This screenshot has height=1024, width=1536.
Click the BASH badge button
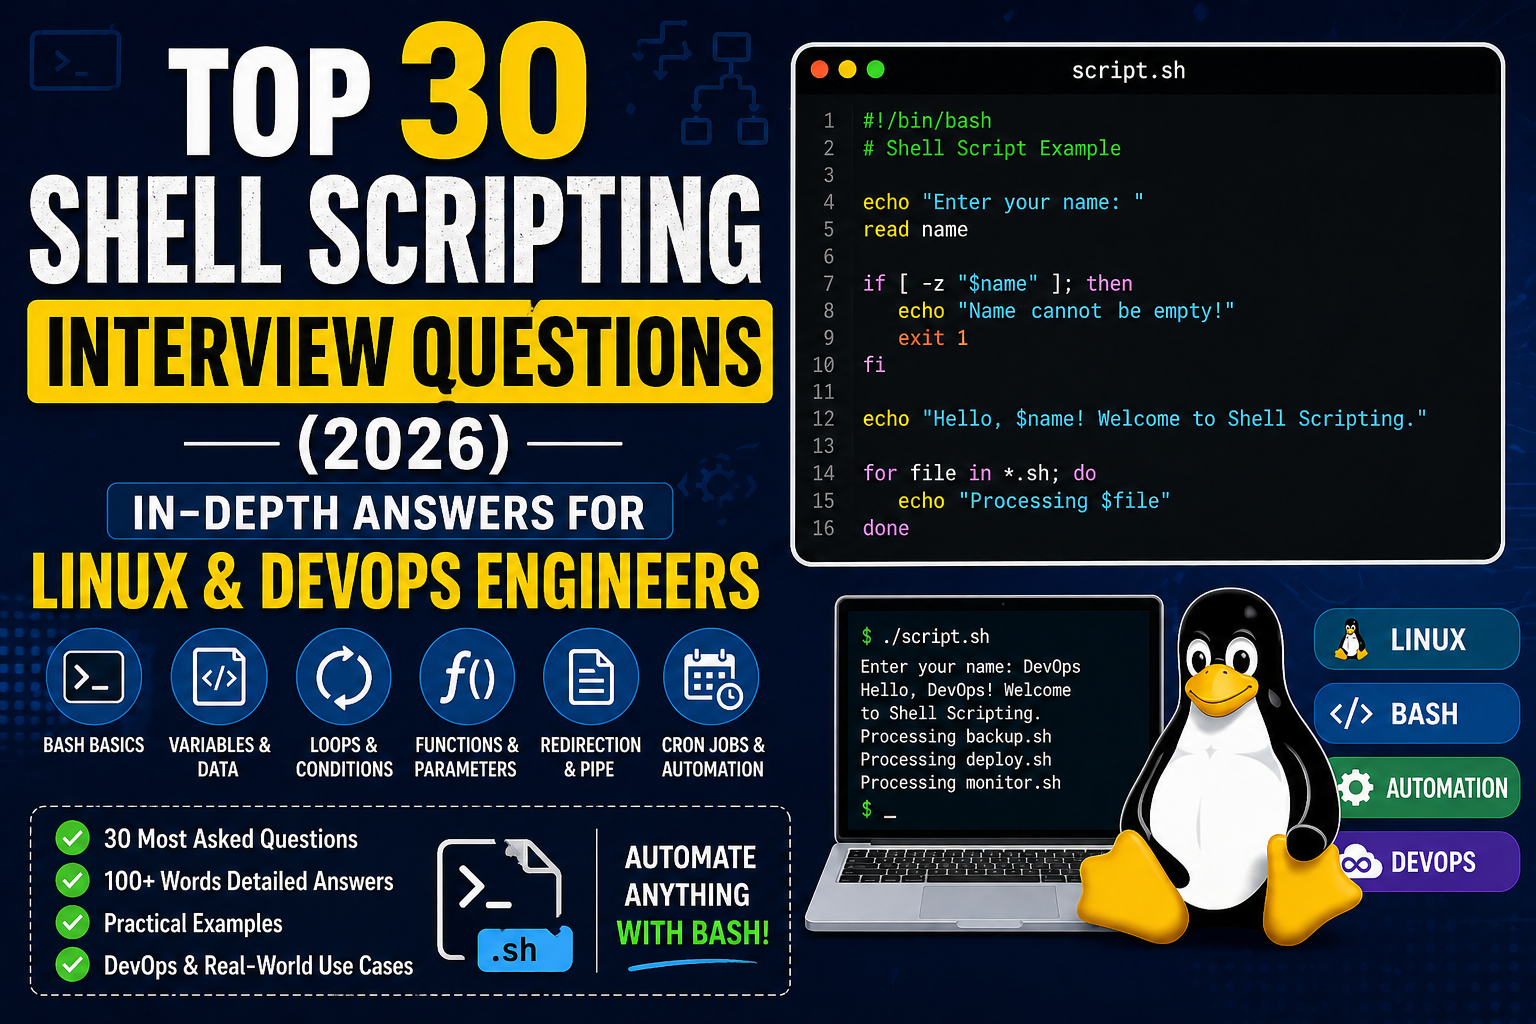[x=1417, y=713]
